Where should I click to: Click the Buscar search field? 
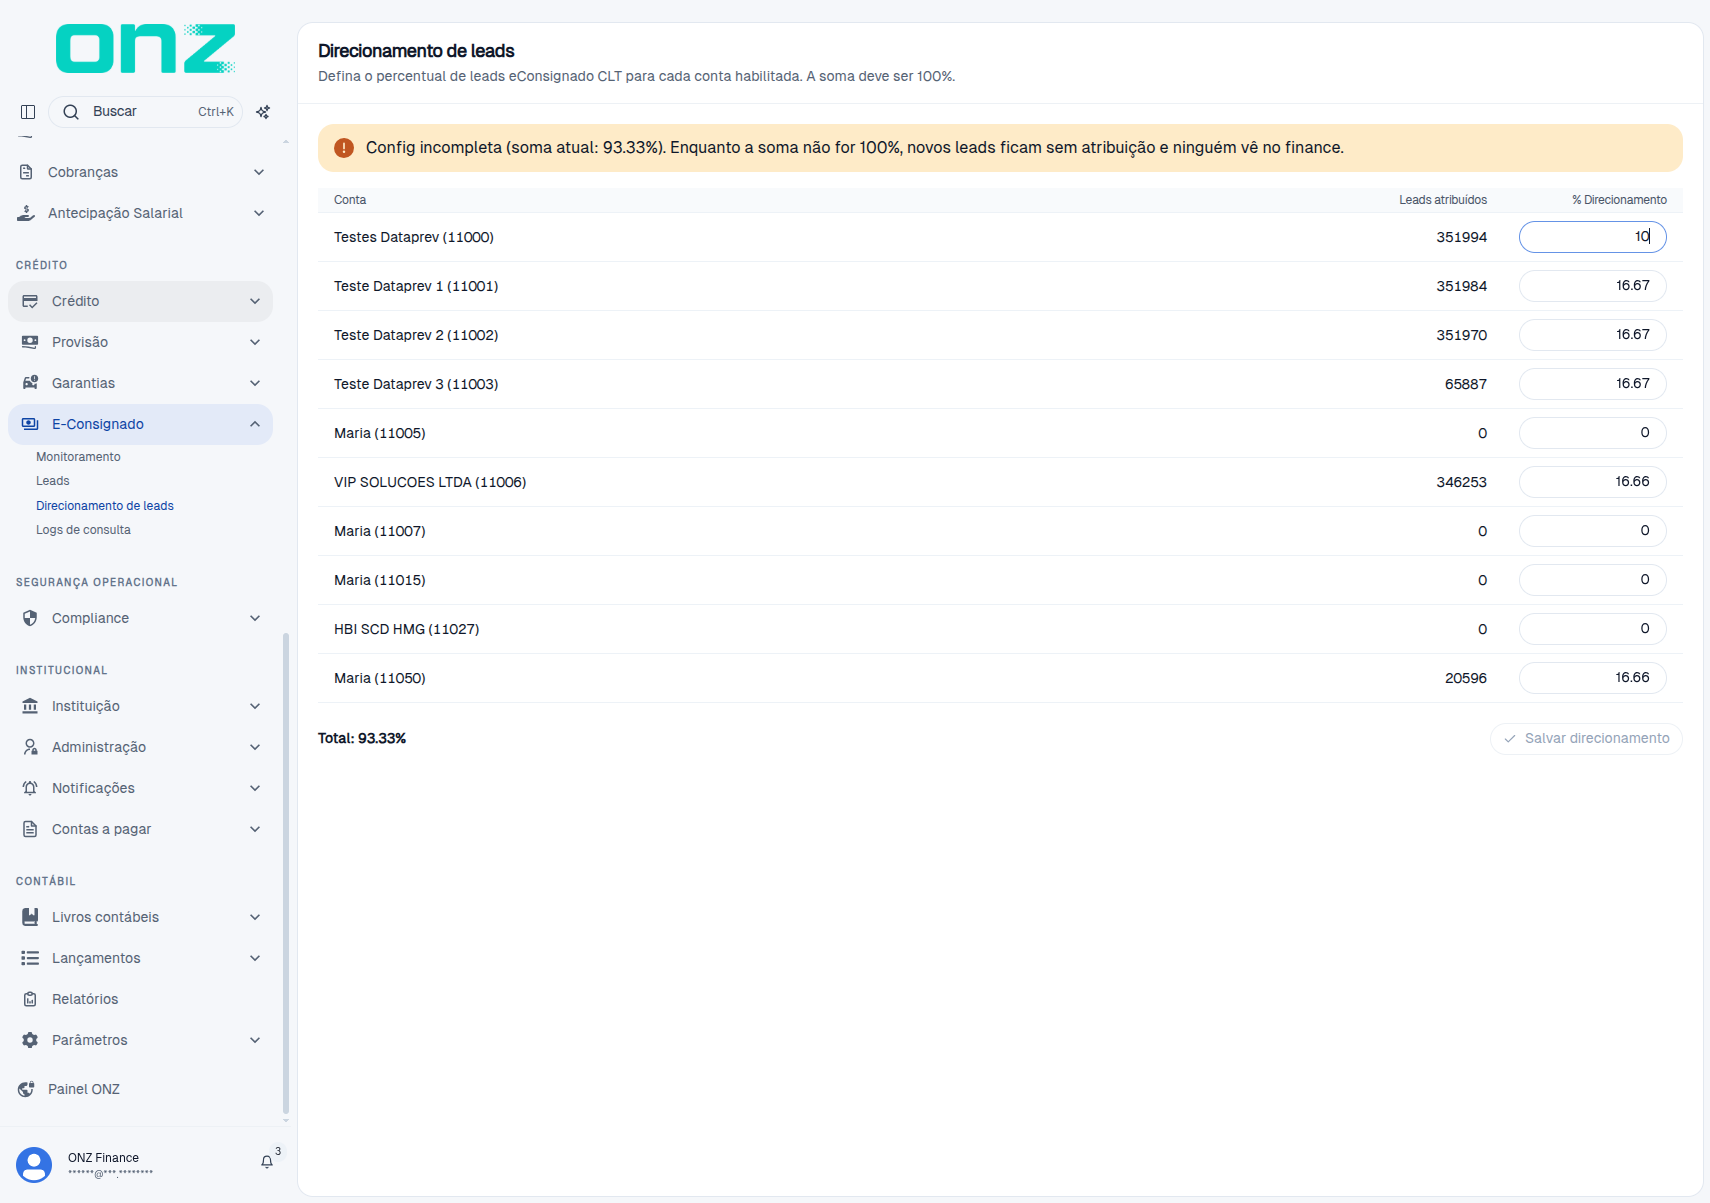(x=146, y=112)
